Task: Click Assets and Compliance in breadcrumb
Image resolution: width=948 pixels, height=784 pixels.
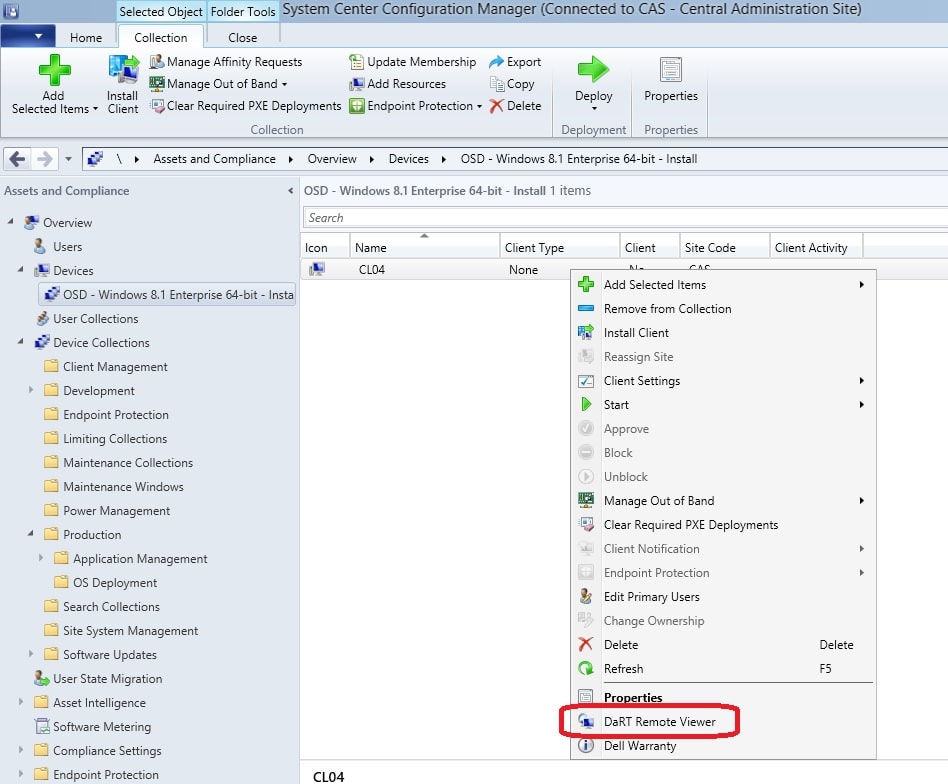Action: click(214, 159)
